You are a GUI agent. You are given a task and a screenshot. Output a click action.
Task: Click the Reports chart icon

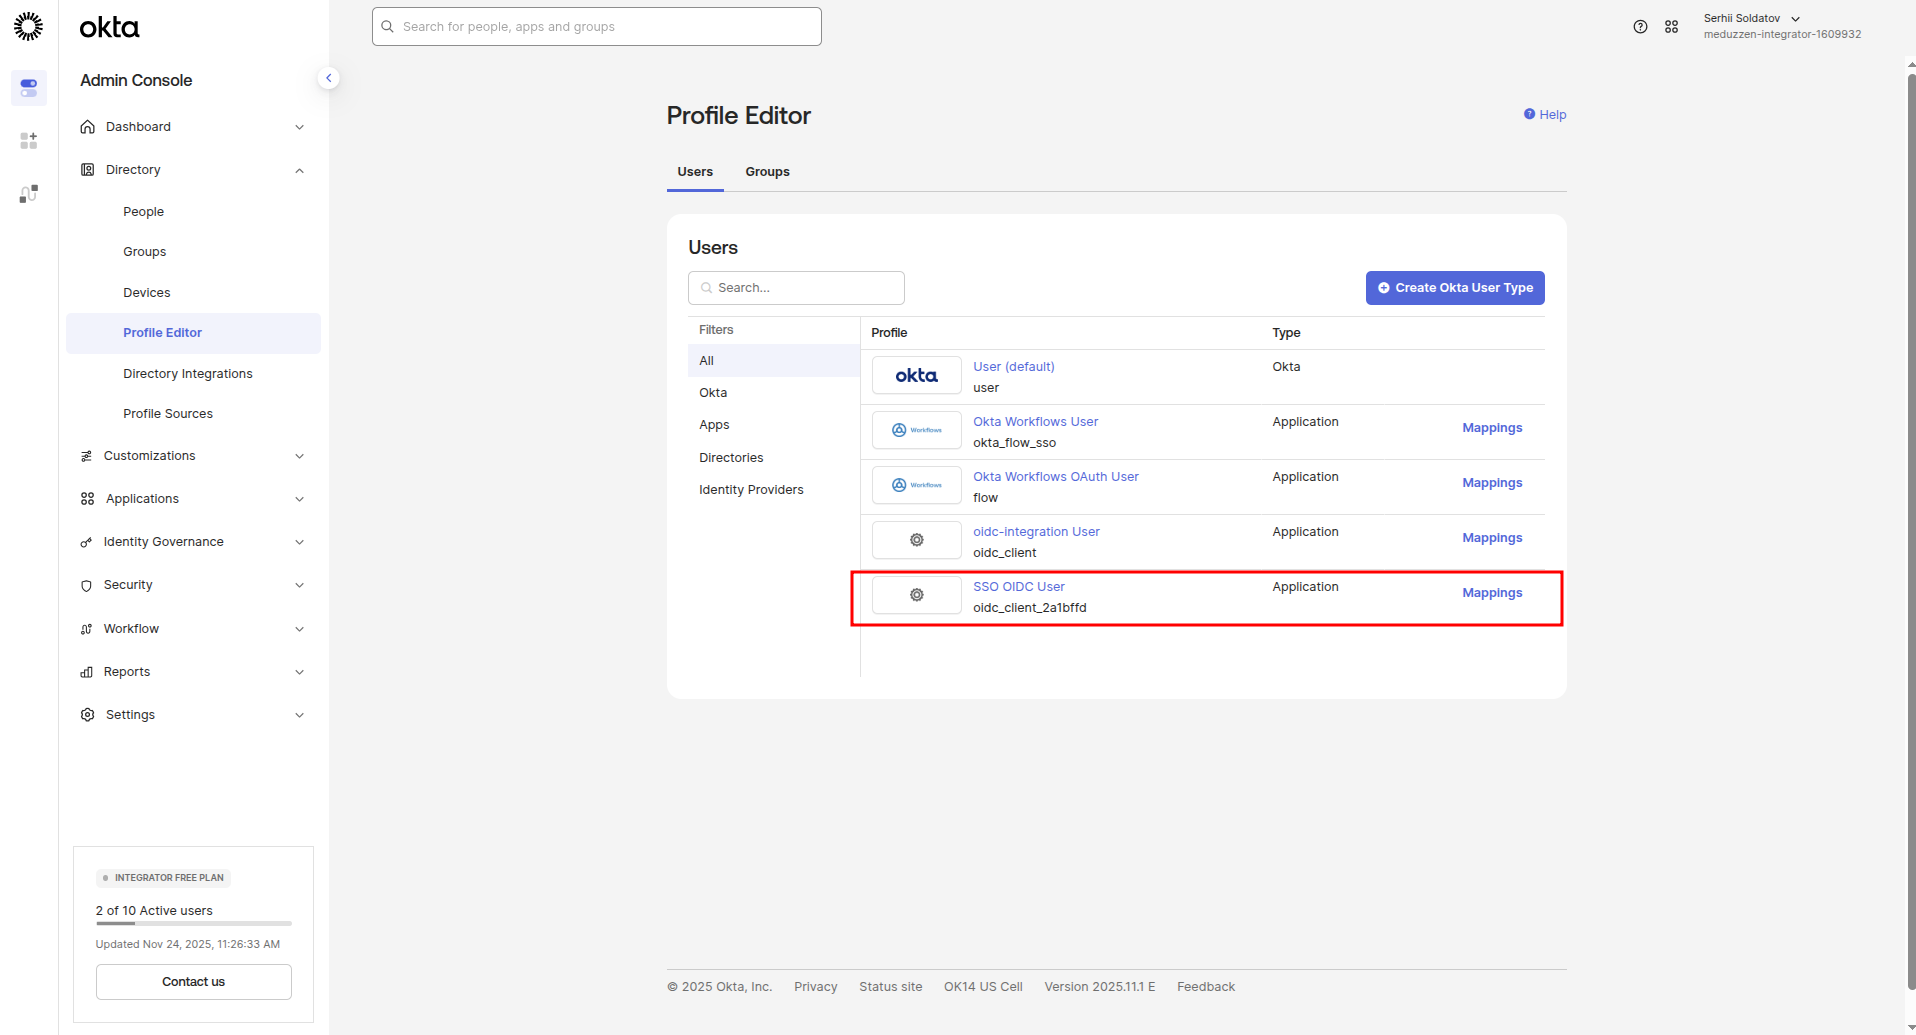tap(86, 672)
